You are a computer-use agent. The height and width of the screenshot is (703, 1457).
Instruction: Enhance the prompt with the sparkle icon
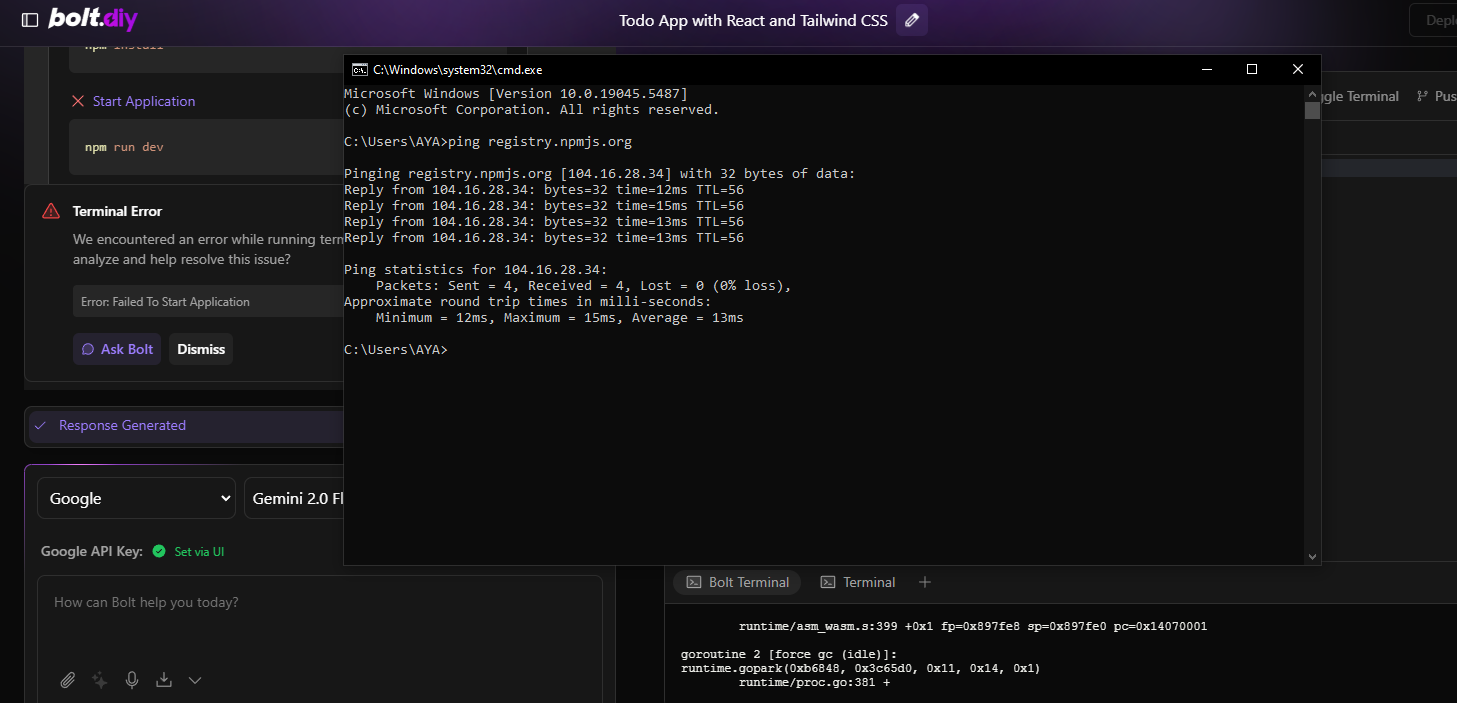100,680
